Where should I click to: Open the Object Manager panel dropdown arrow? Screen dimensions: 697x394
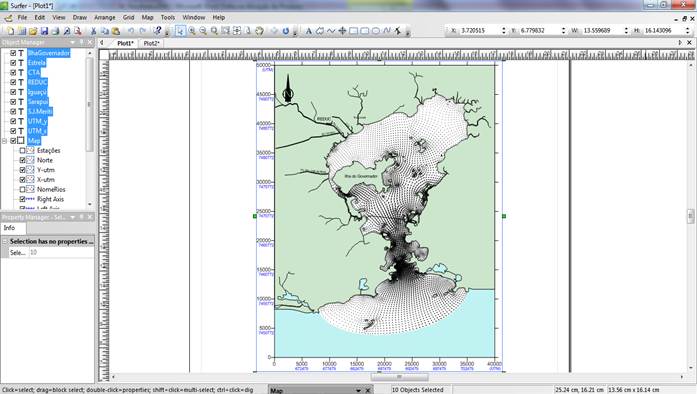(x=72, y=42)
